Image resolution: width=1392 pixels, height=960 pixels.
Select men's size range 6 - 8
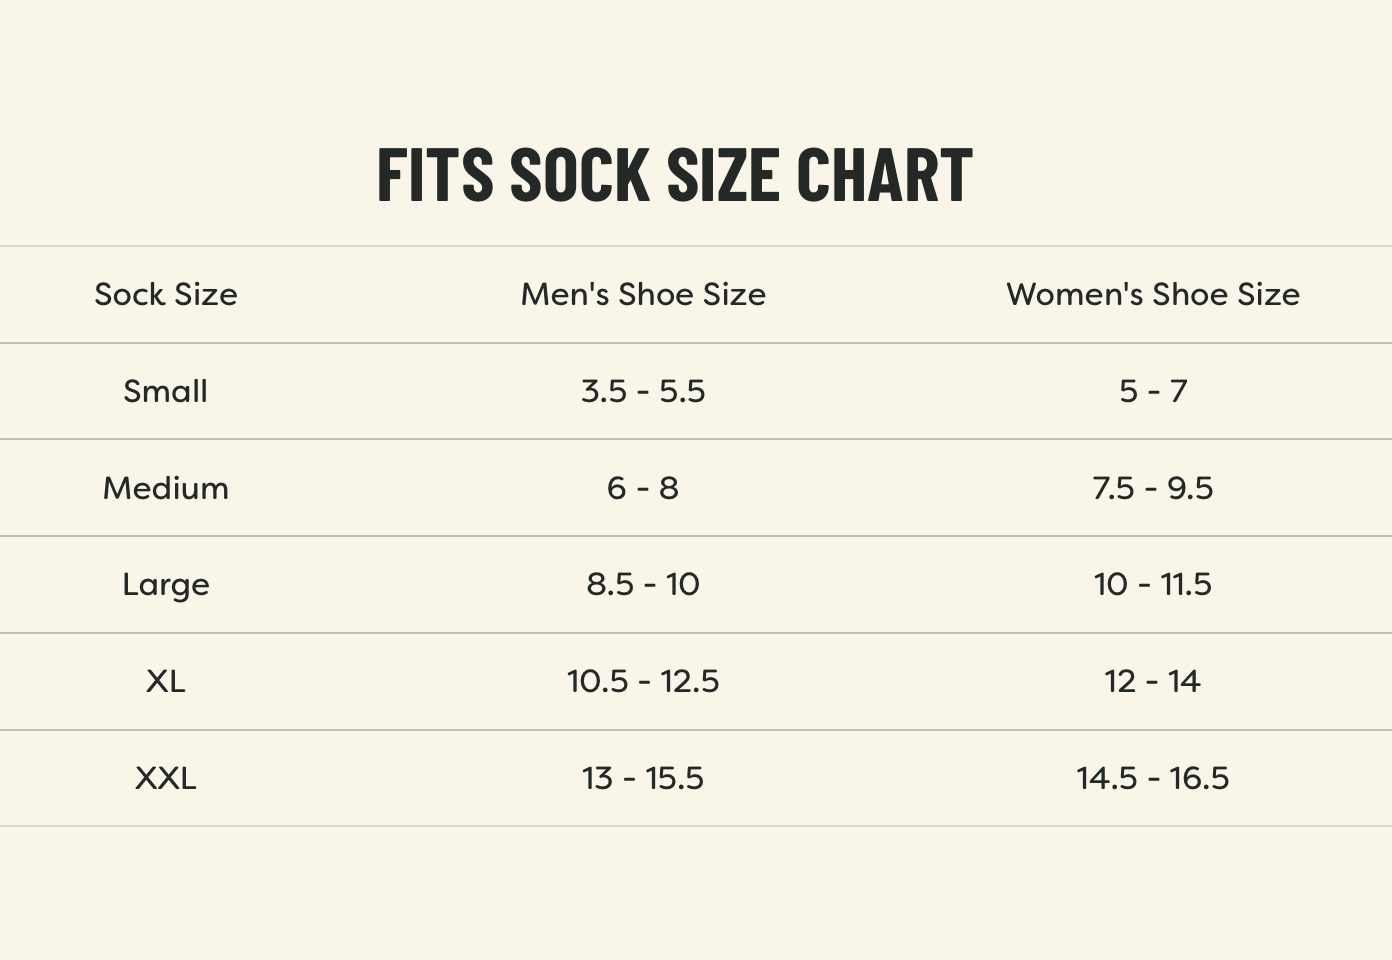pos(643,488)
